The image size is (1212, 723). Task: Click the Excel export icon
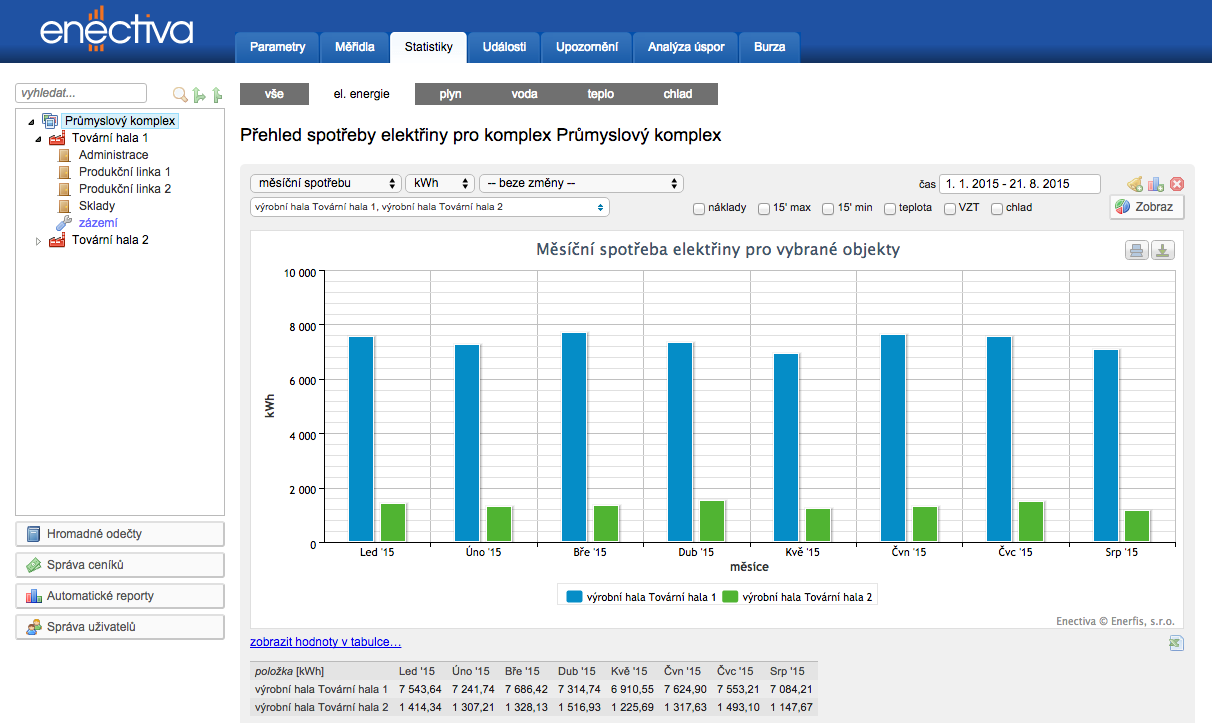click(1176, 643)
